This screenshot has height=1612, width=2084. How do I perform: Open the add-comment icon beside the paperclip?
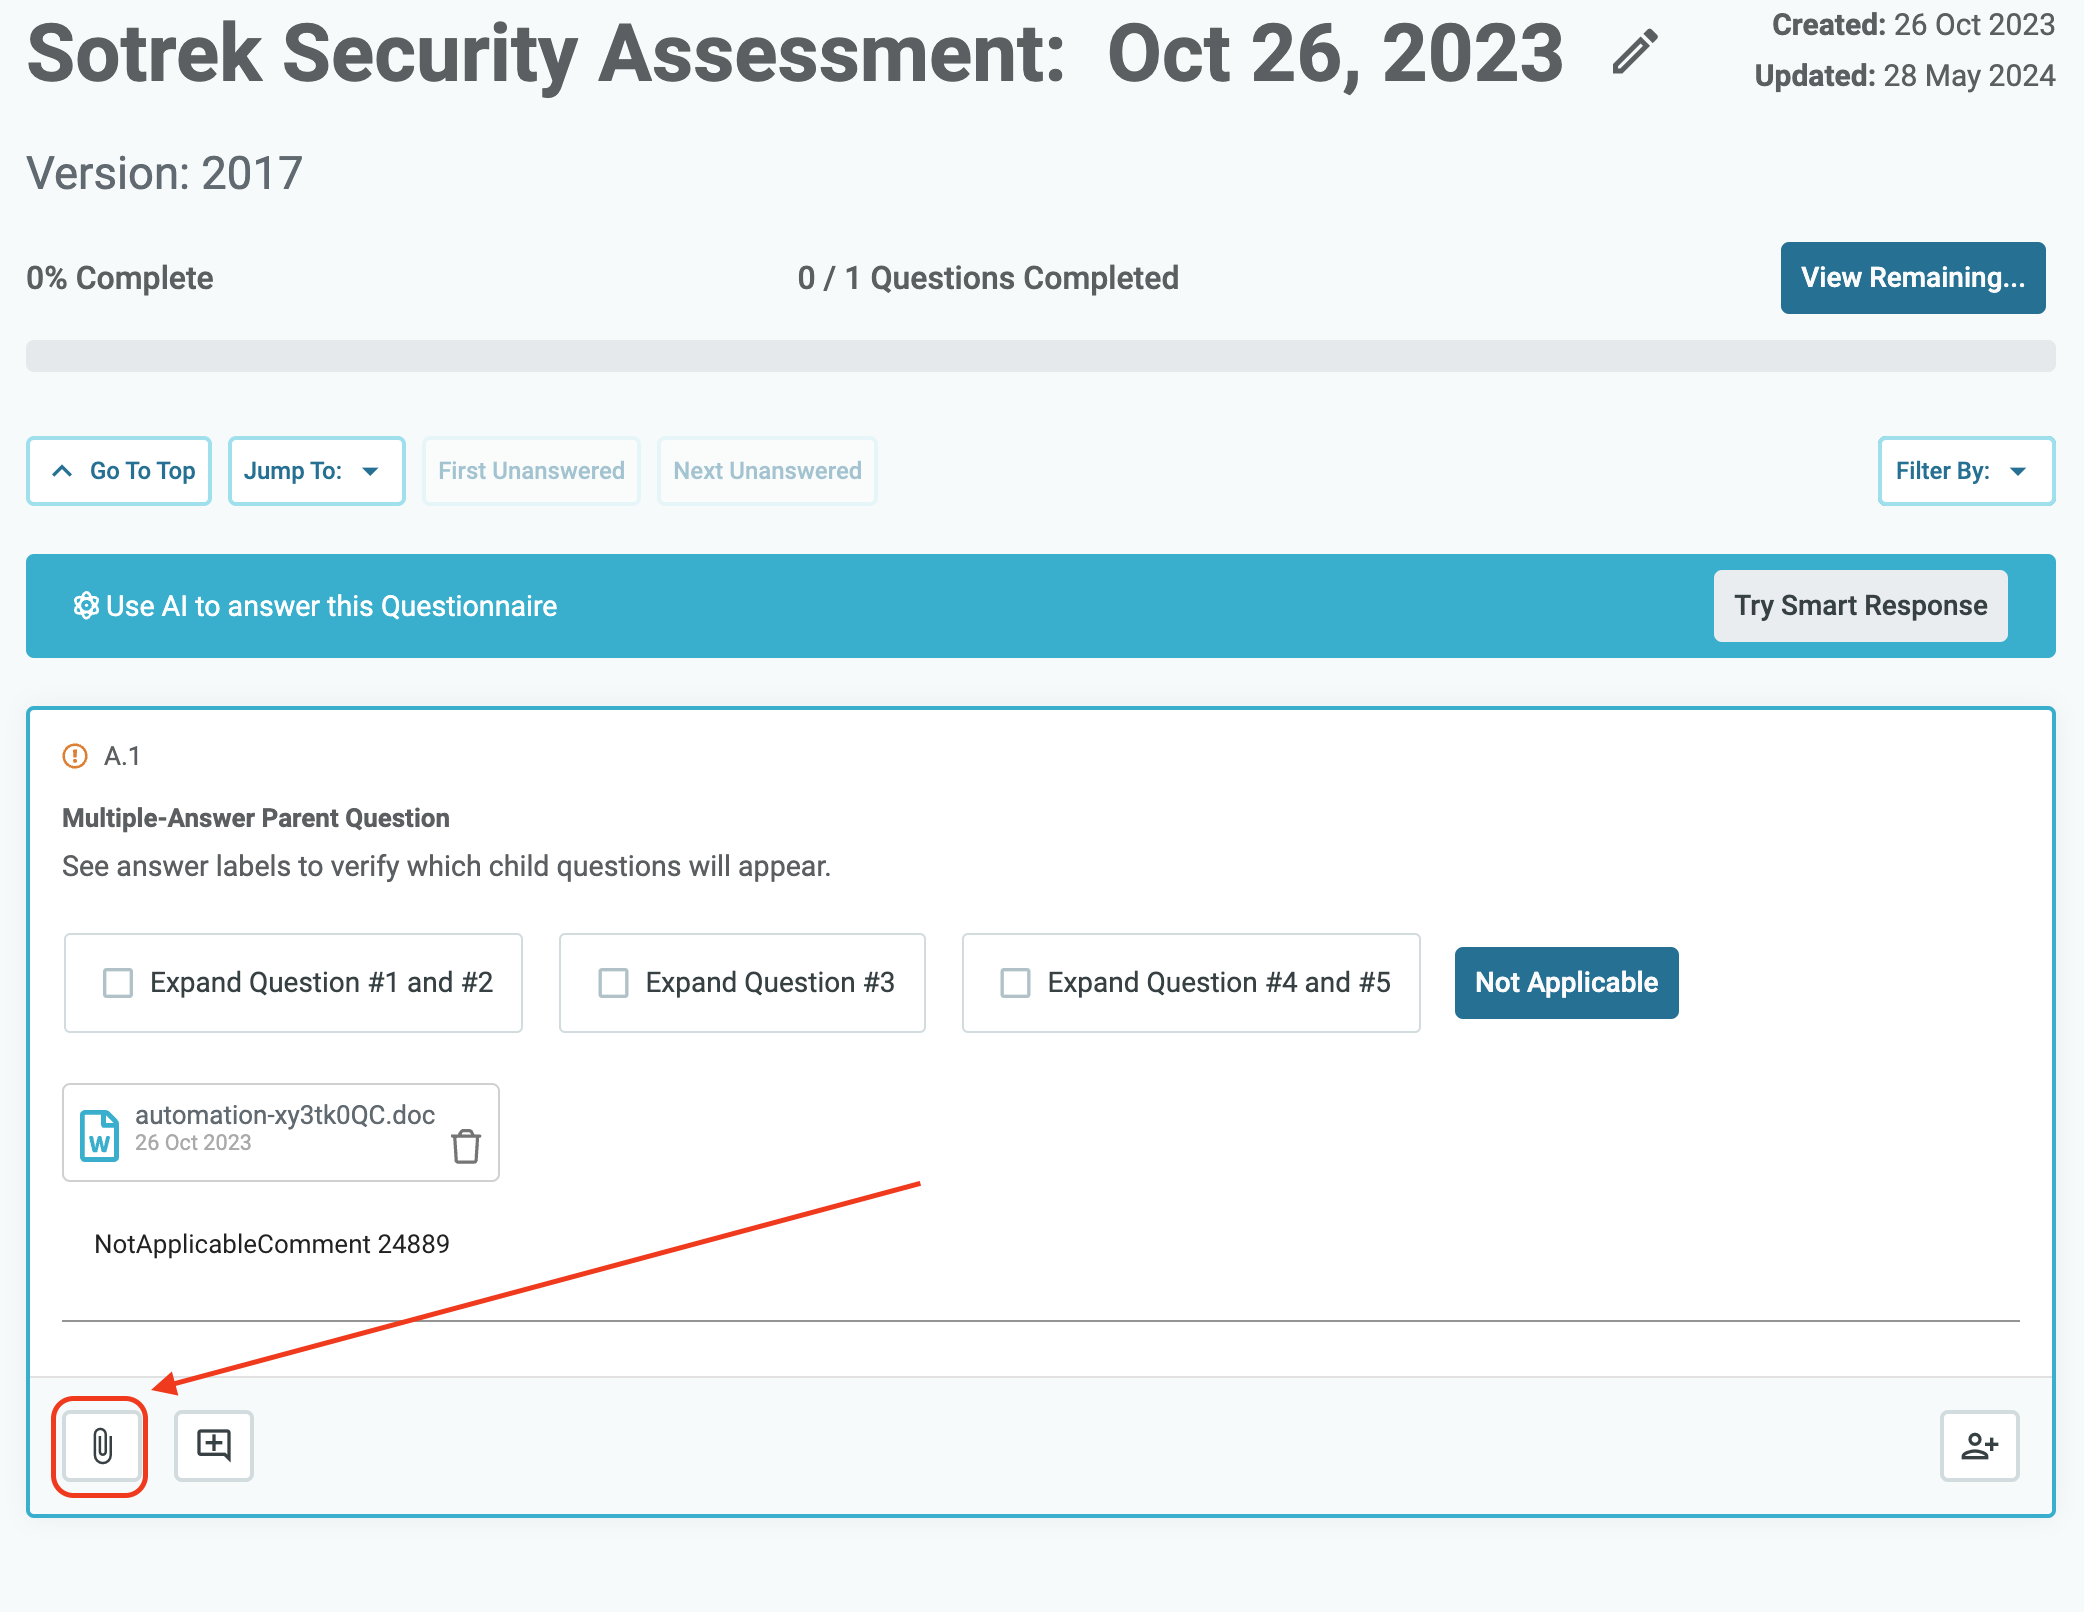(213, 1444)
